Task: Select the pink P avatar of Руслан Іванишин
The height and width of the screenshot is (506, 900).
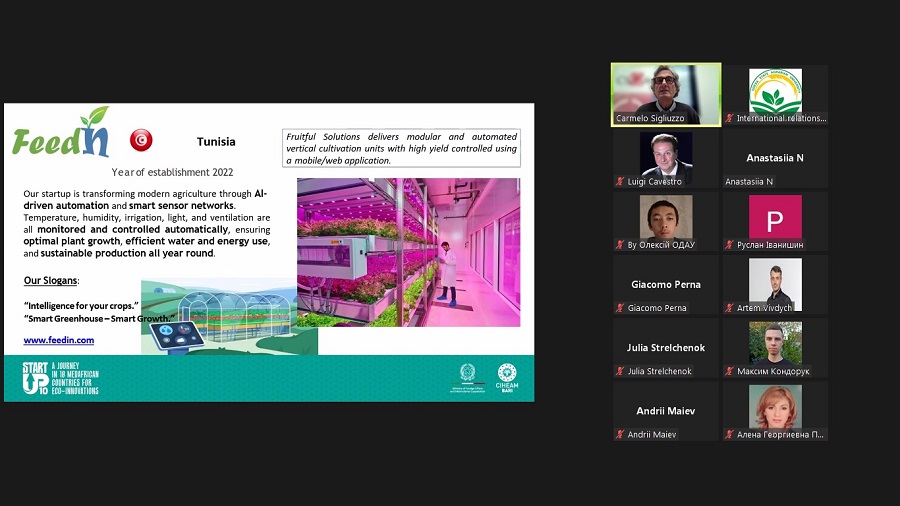Action: [775, 217]
